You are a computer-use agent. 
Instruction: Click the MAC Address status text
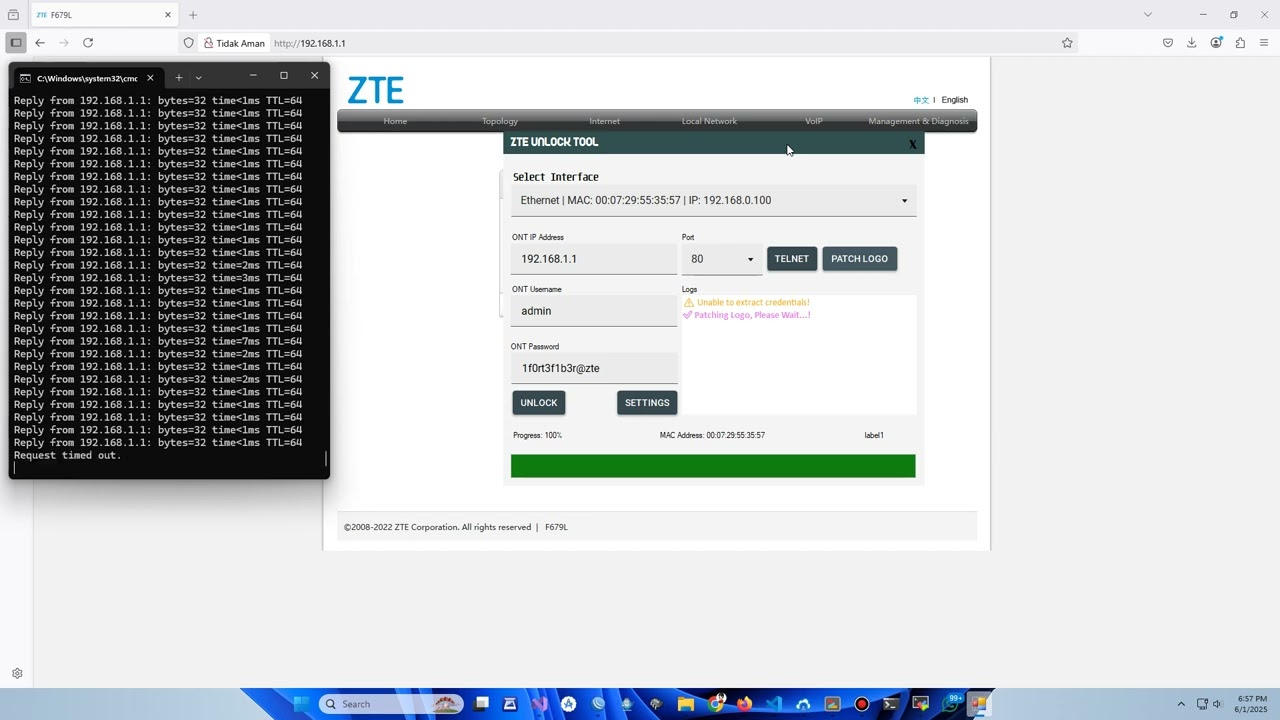[712, 436]
